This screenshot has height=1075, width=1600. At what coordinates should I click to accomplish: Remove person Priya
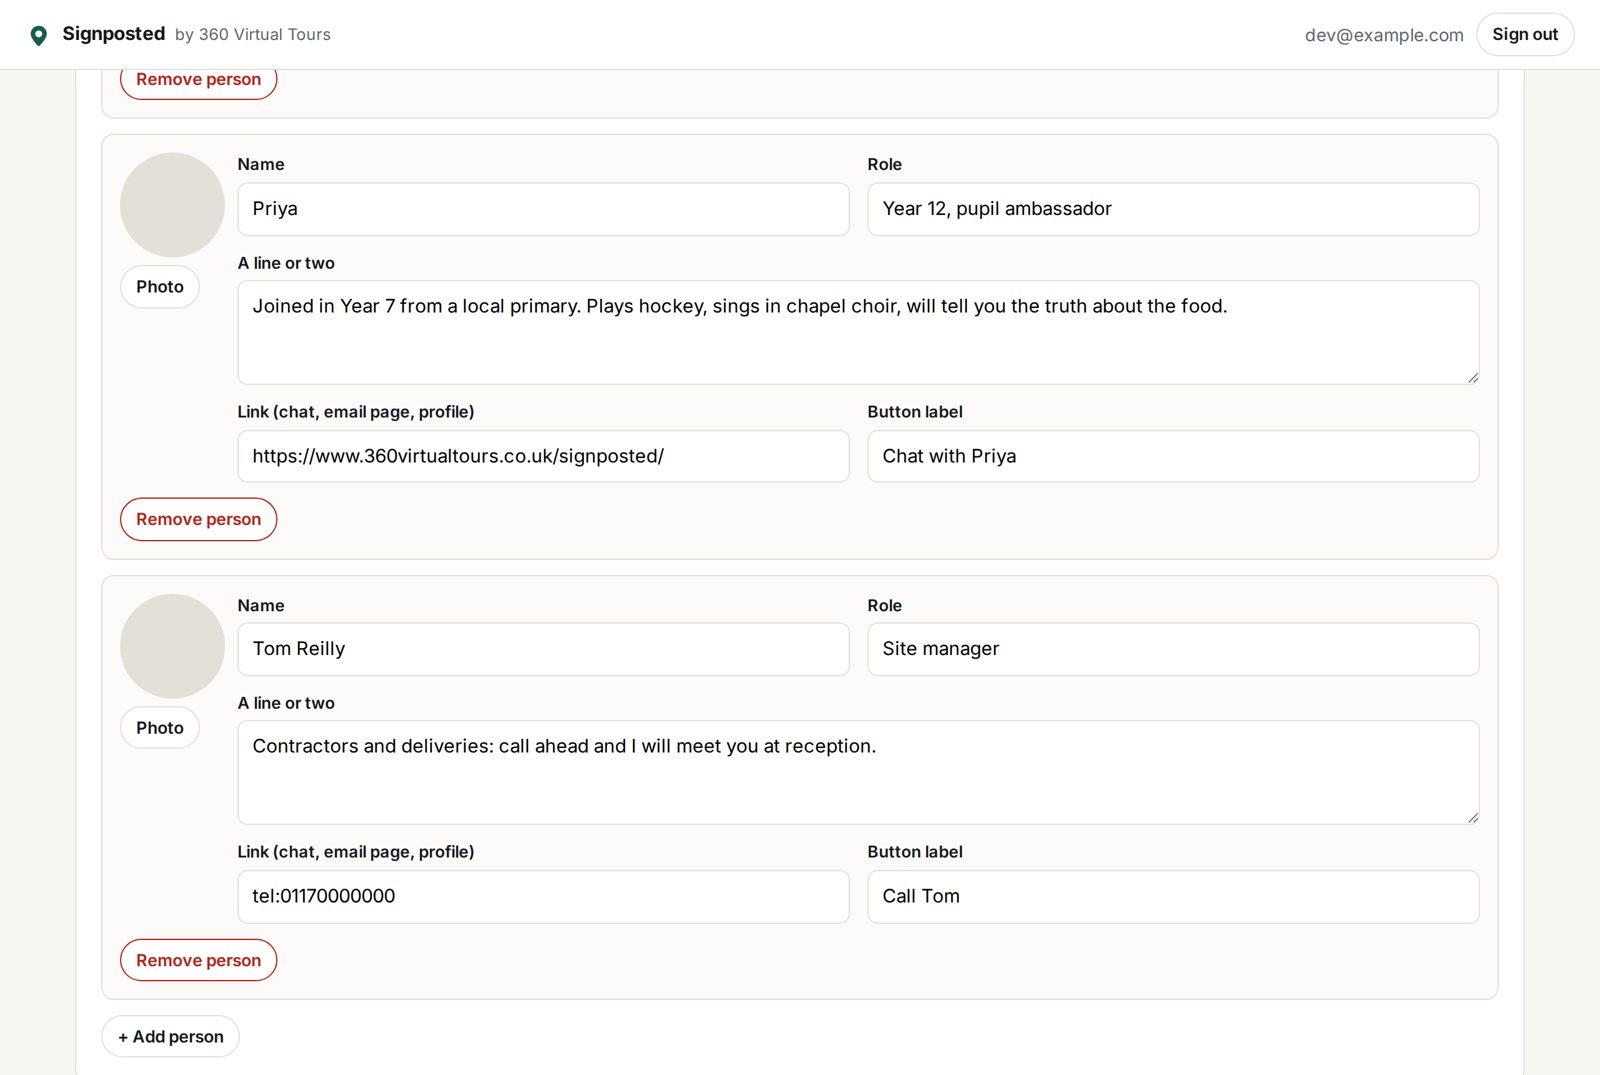pyautogui.click(x=198, y=519)
